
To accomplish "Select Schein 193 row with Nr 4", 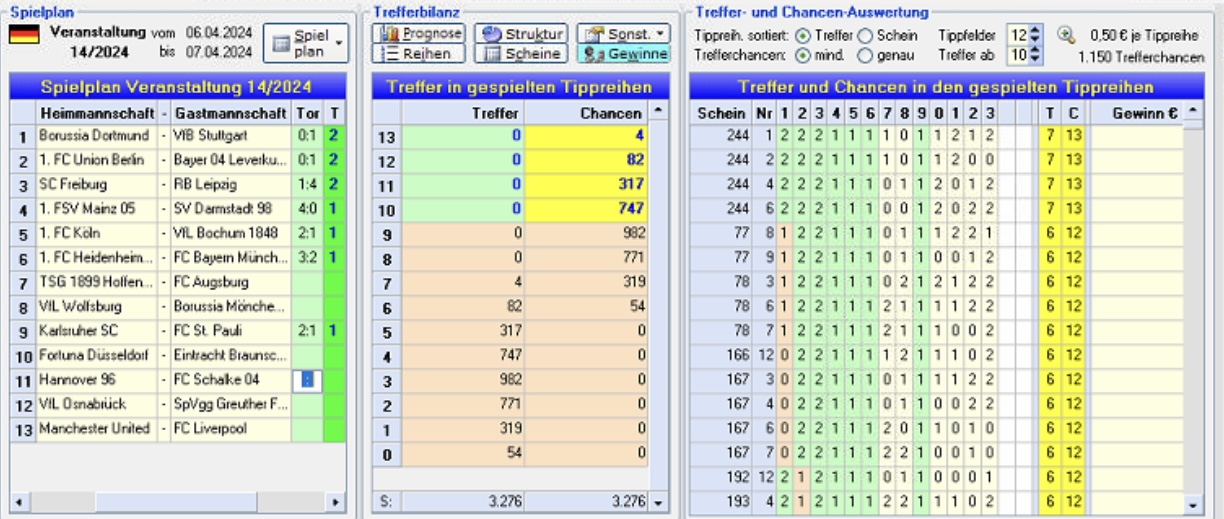I will (x=937, y=500).
